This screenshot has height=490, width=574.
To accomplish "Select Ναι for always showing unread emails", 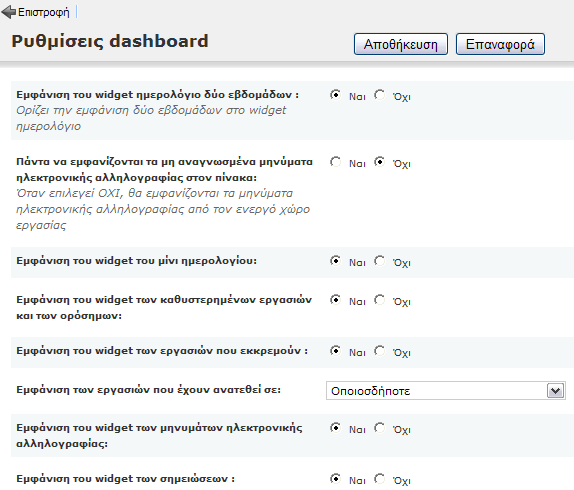I will (x=335, y=162).
